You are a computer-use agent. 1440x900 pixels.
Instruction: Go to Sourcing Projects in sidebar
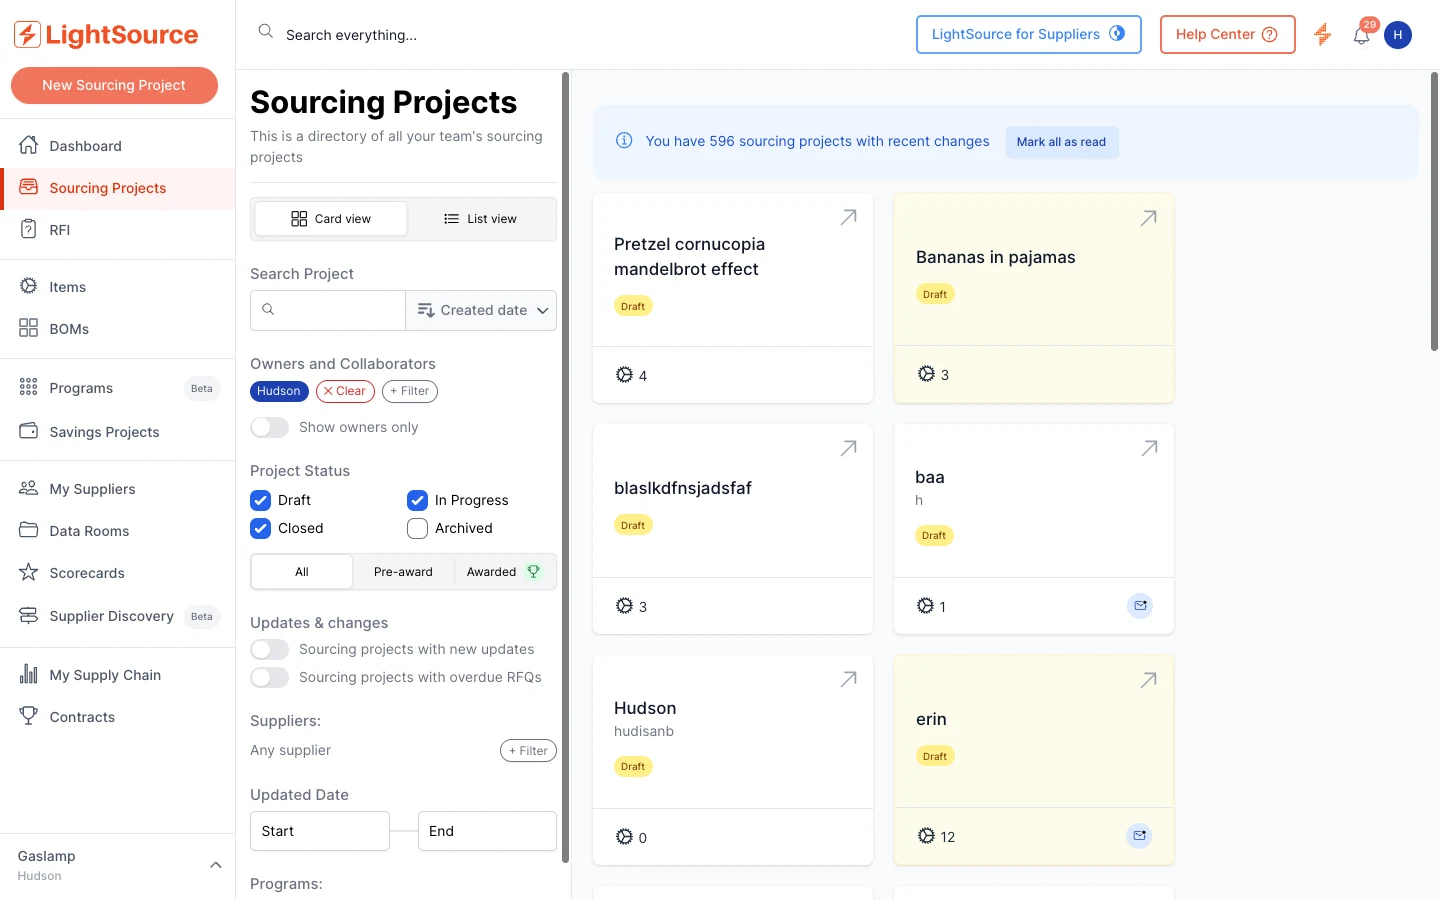pyautogui.click(x=118, y=188)
